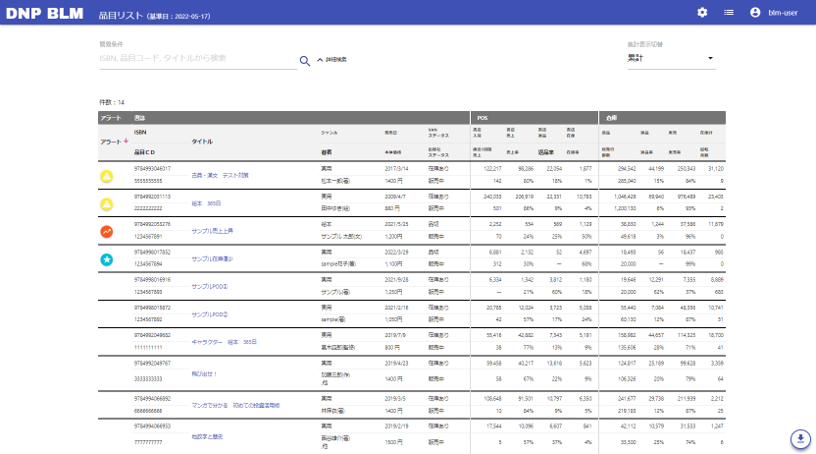
Task: Sort by the アラート column header
Action: click(115, 141)
